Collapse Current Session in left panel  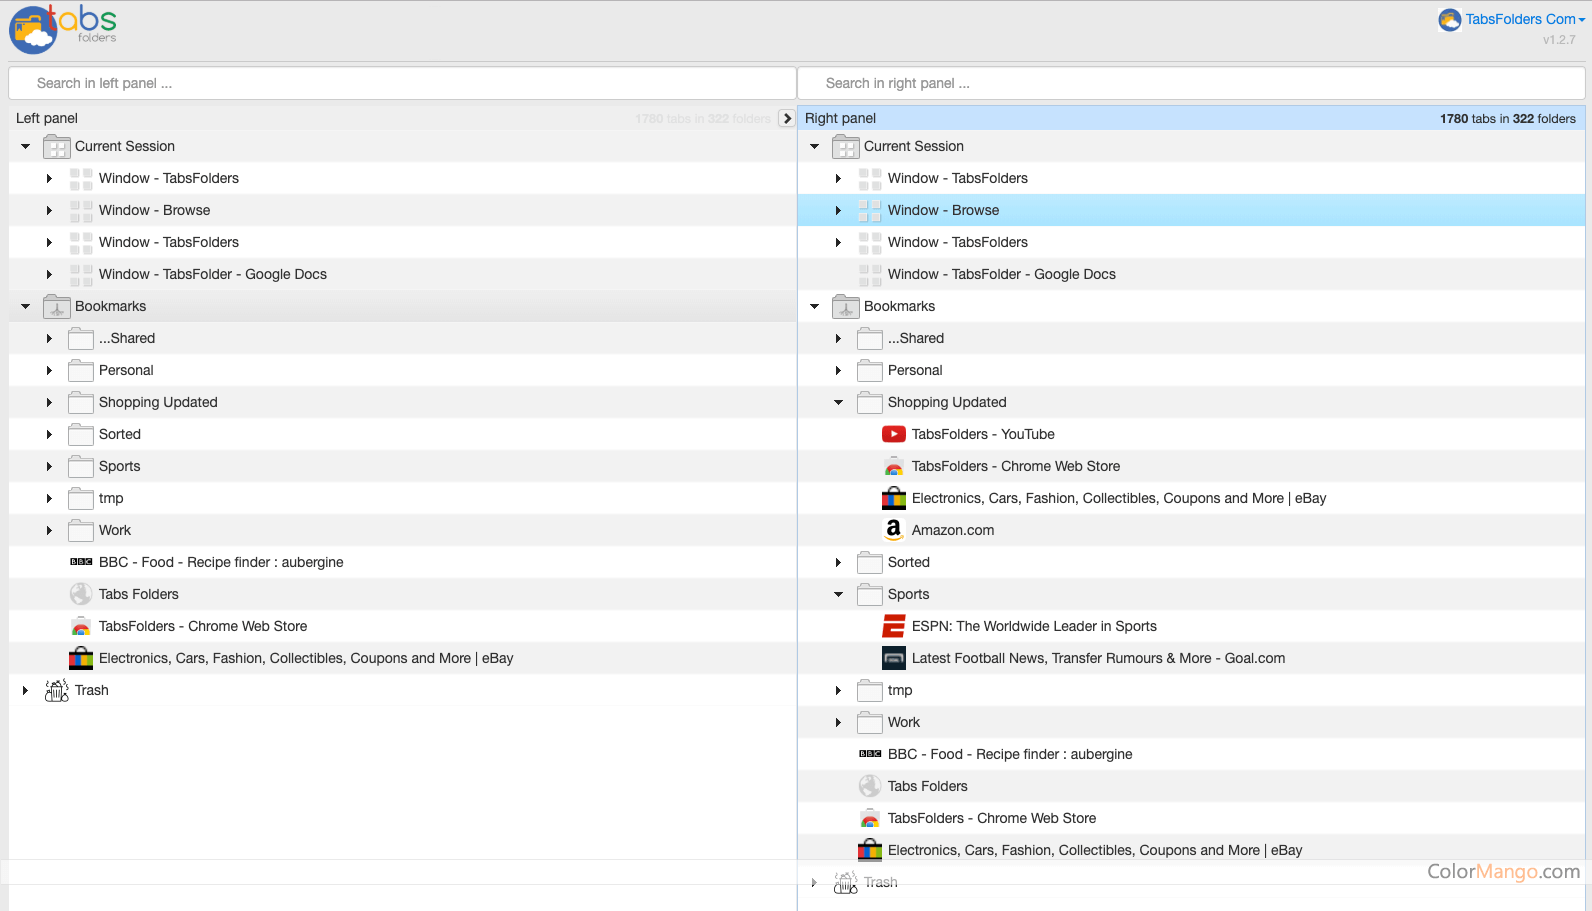[26, 146]
